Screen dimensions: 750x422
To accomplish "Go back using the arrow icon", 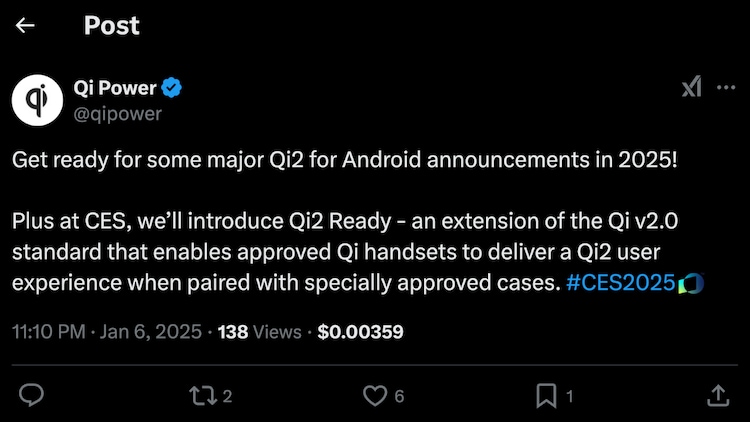I will coord(25,25).
